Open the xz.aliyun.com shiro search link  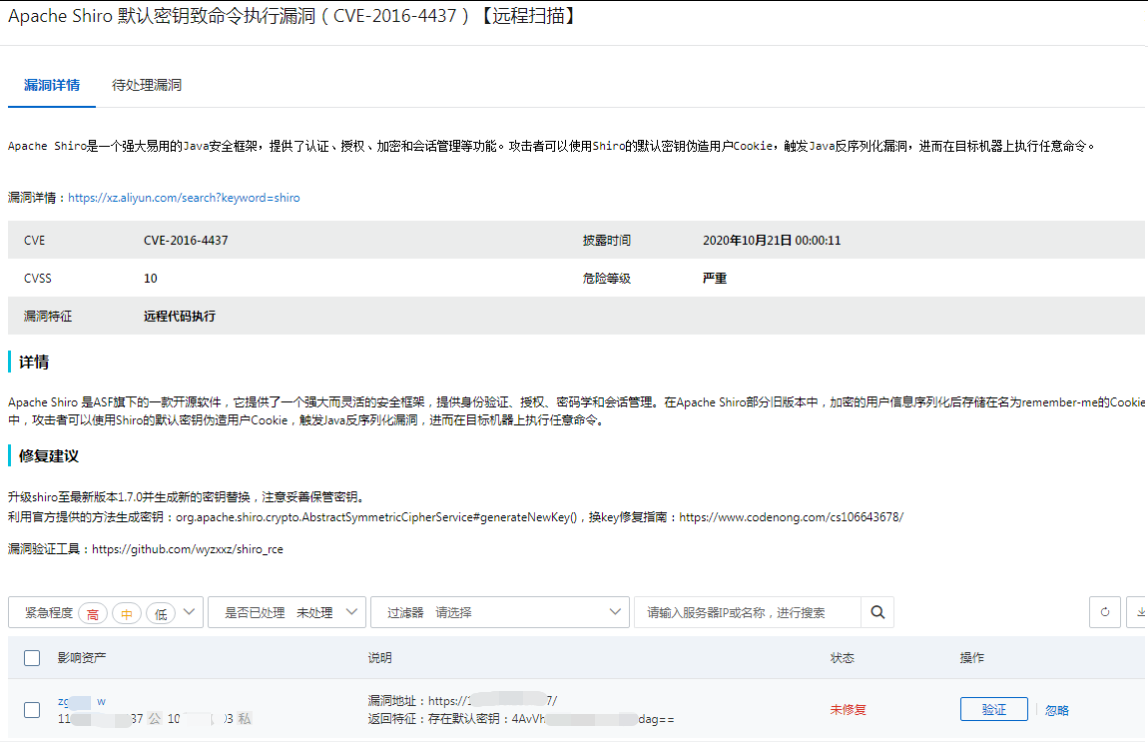[x=184, y=198]
